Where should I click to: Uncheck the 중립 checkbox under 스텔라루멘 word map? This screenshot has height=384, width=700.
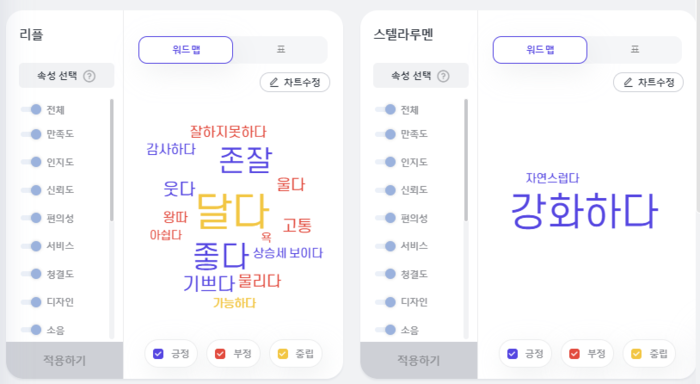pyautogui.click(x=637, y=354)
